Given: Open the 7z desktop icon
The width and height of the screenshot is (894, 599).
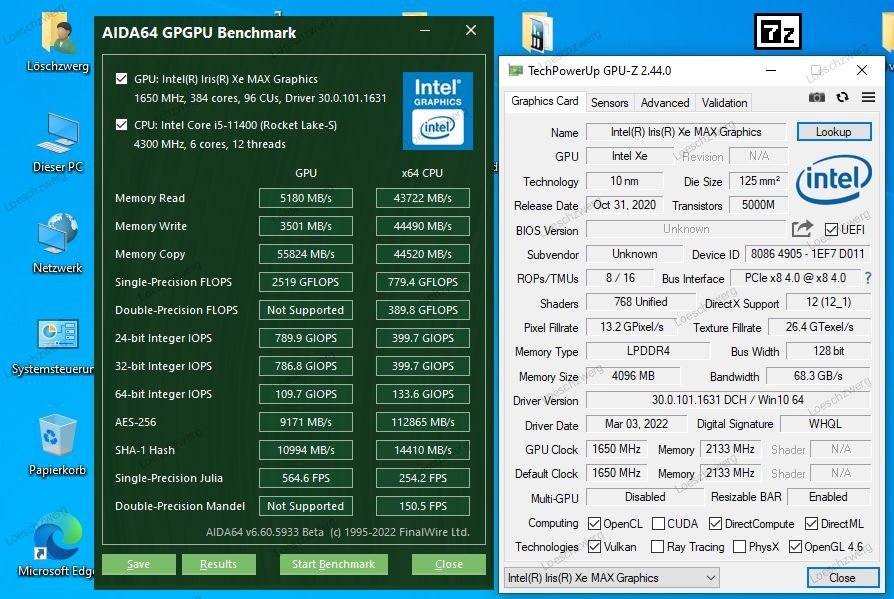Looking at the screenshot, I should [778, 31].
